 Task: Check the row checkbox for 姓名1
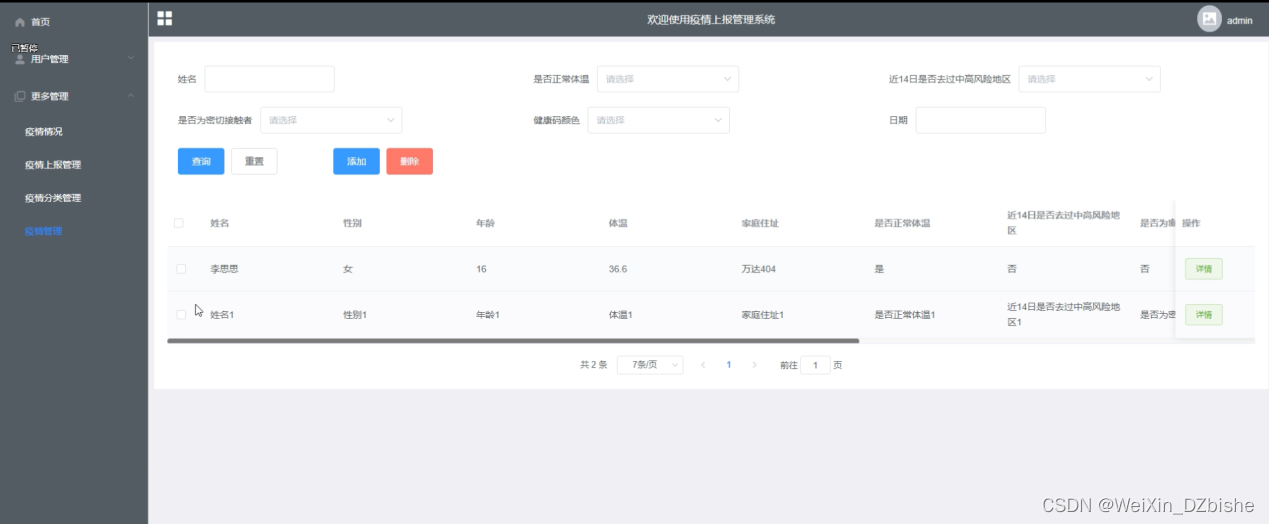click(181, 314)
